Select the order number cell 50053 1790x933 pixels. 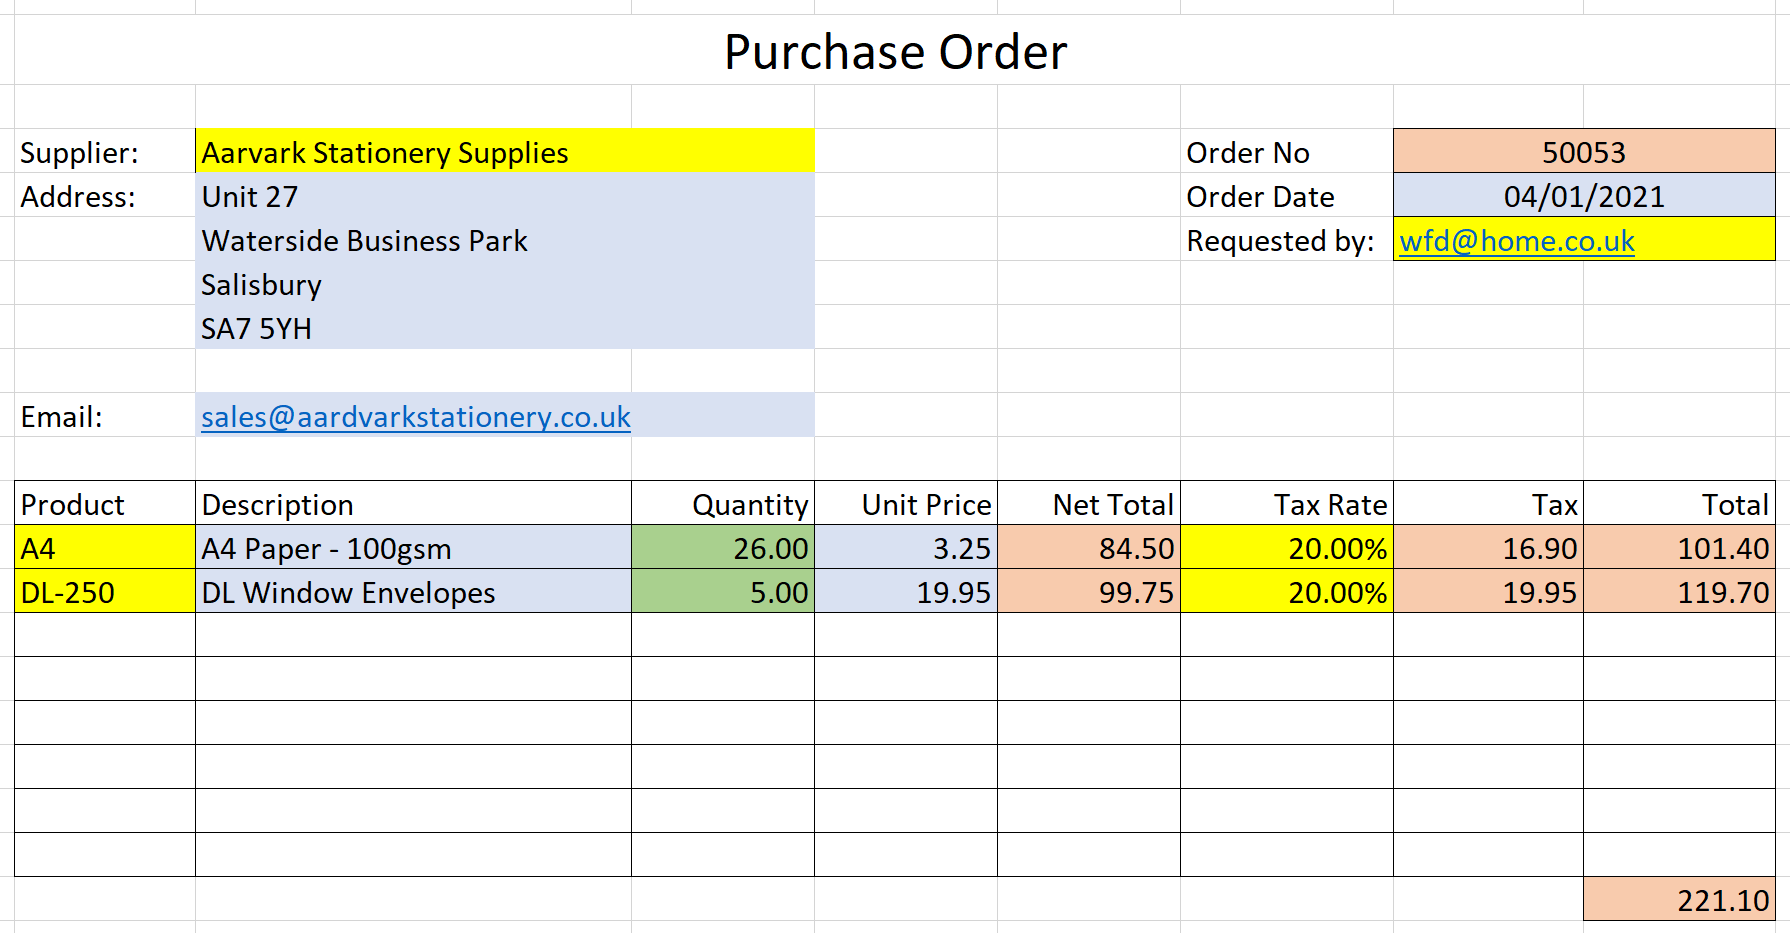click(1583, 152)
